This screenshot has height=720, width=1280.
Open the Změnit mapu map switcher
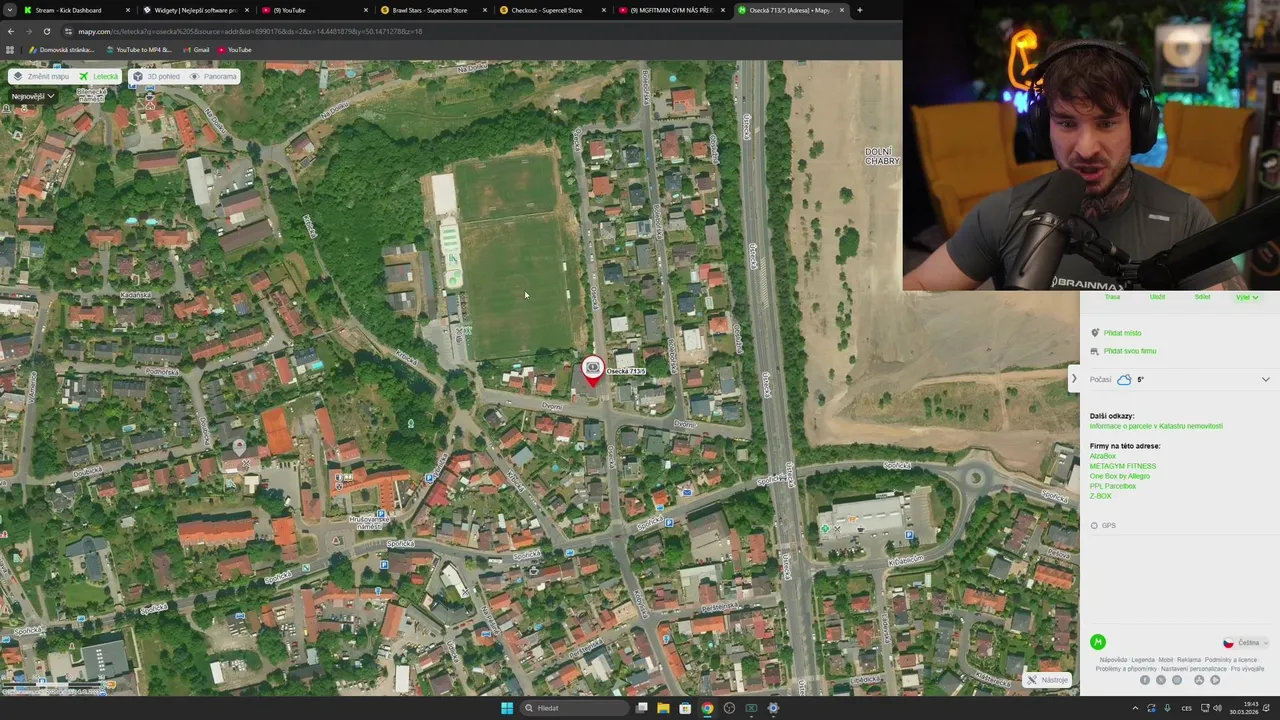coord(40,76)
